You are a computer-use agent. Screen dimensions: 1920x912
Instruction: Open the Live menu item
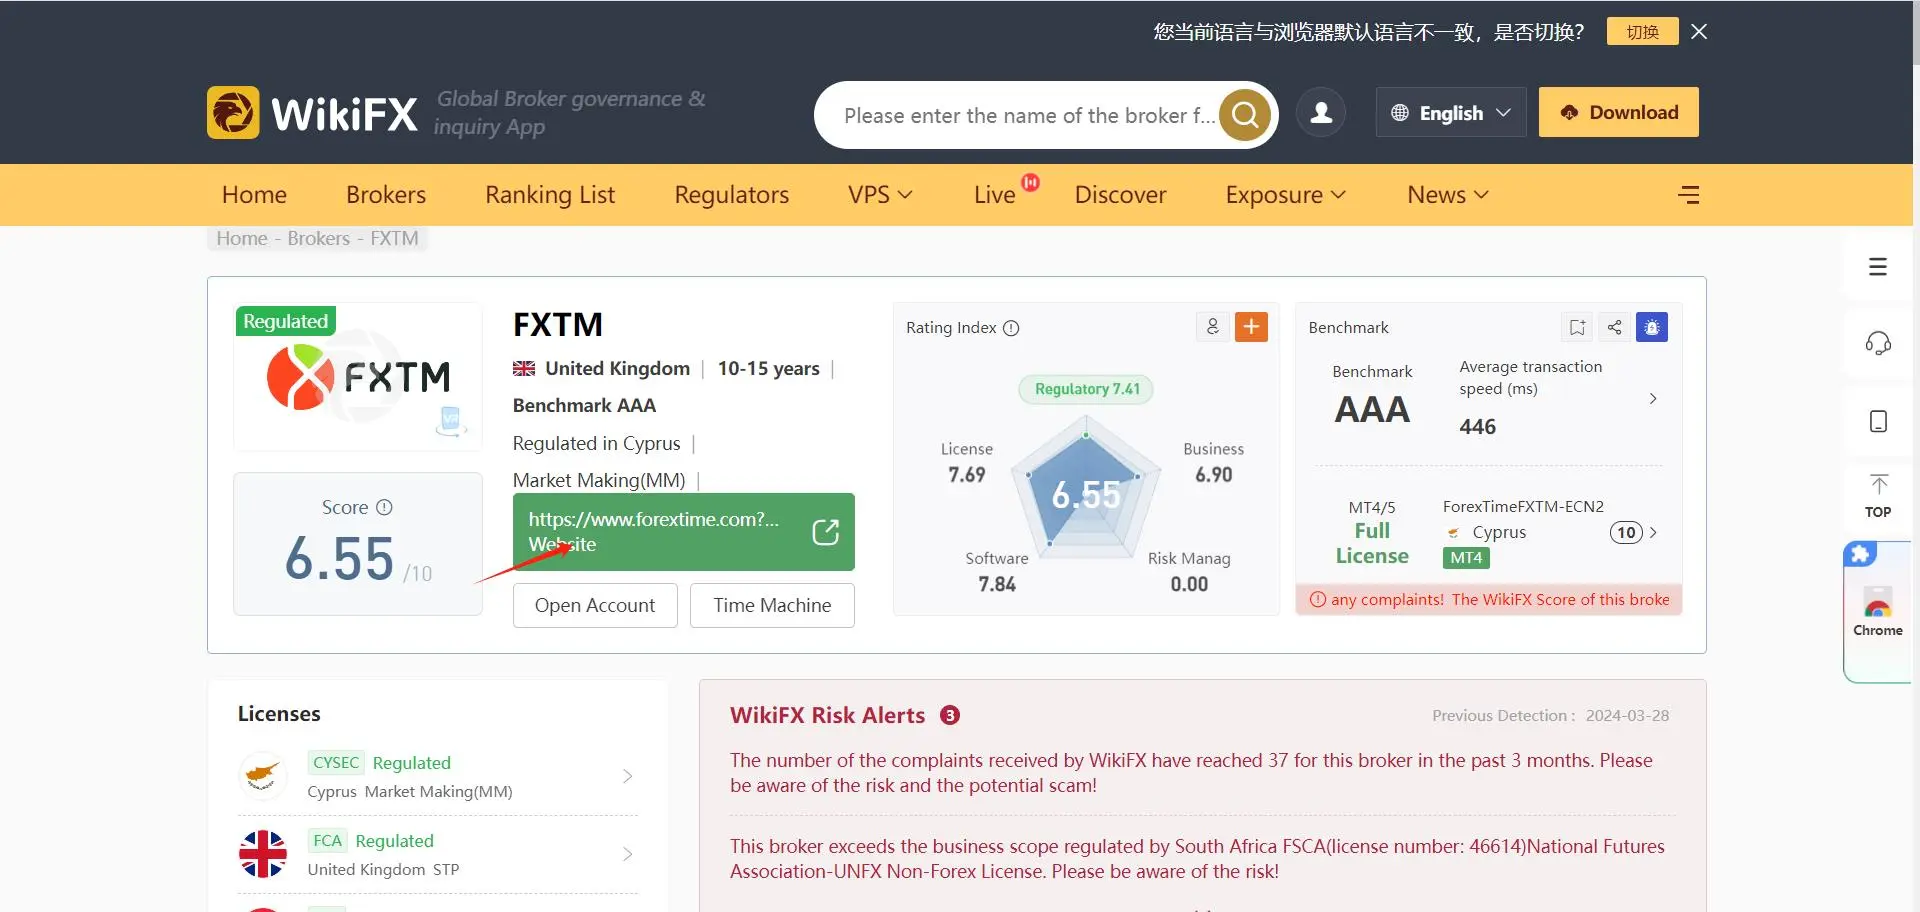pyautogui.click(x=994, y=195)
